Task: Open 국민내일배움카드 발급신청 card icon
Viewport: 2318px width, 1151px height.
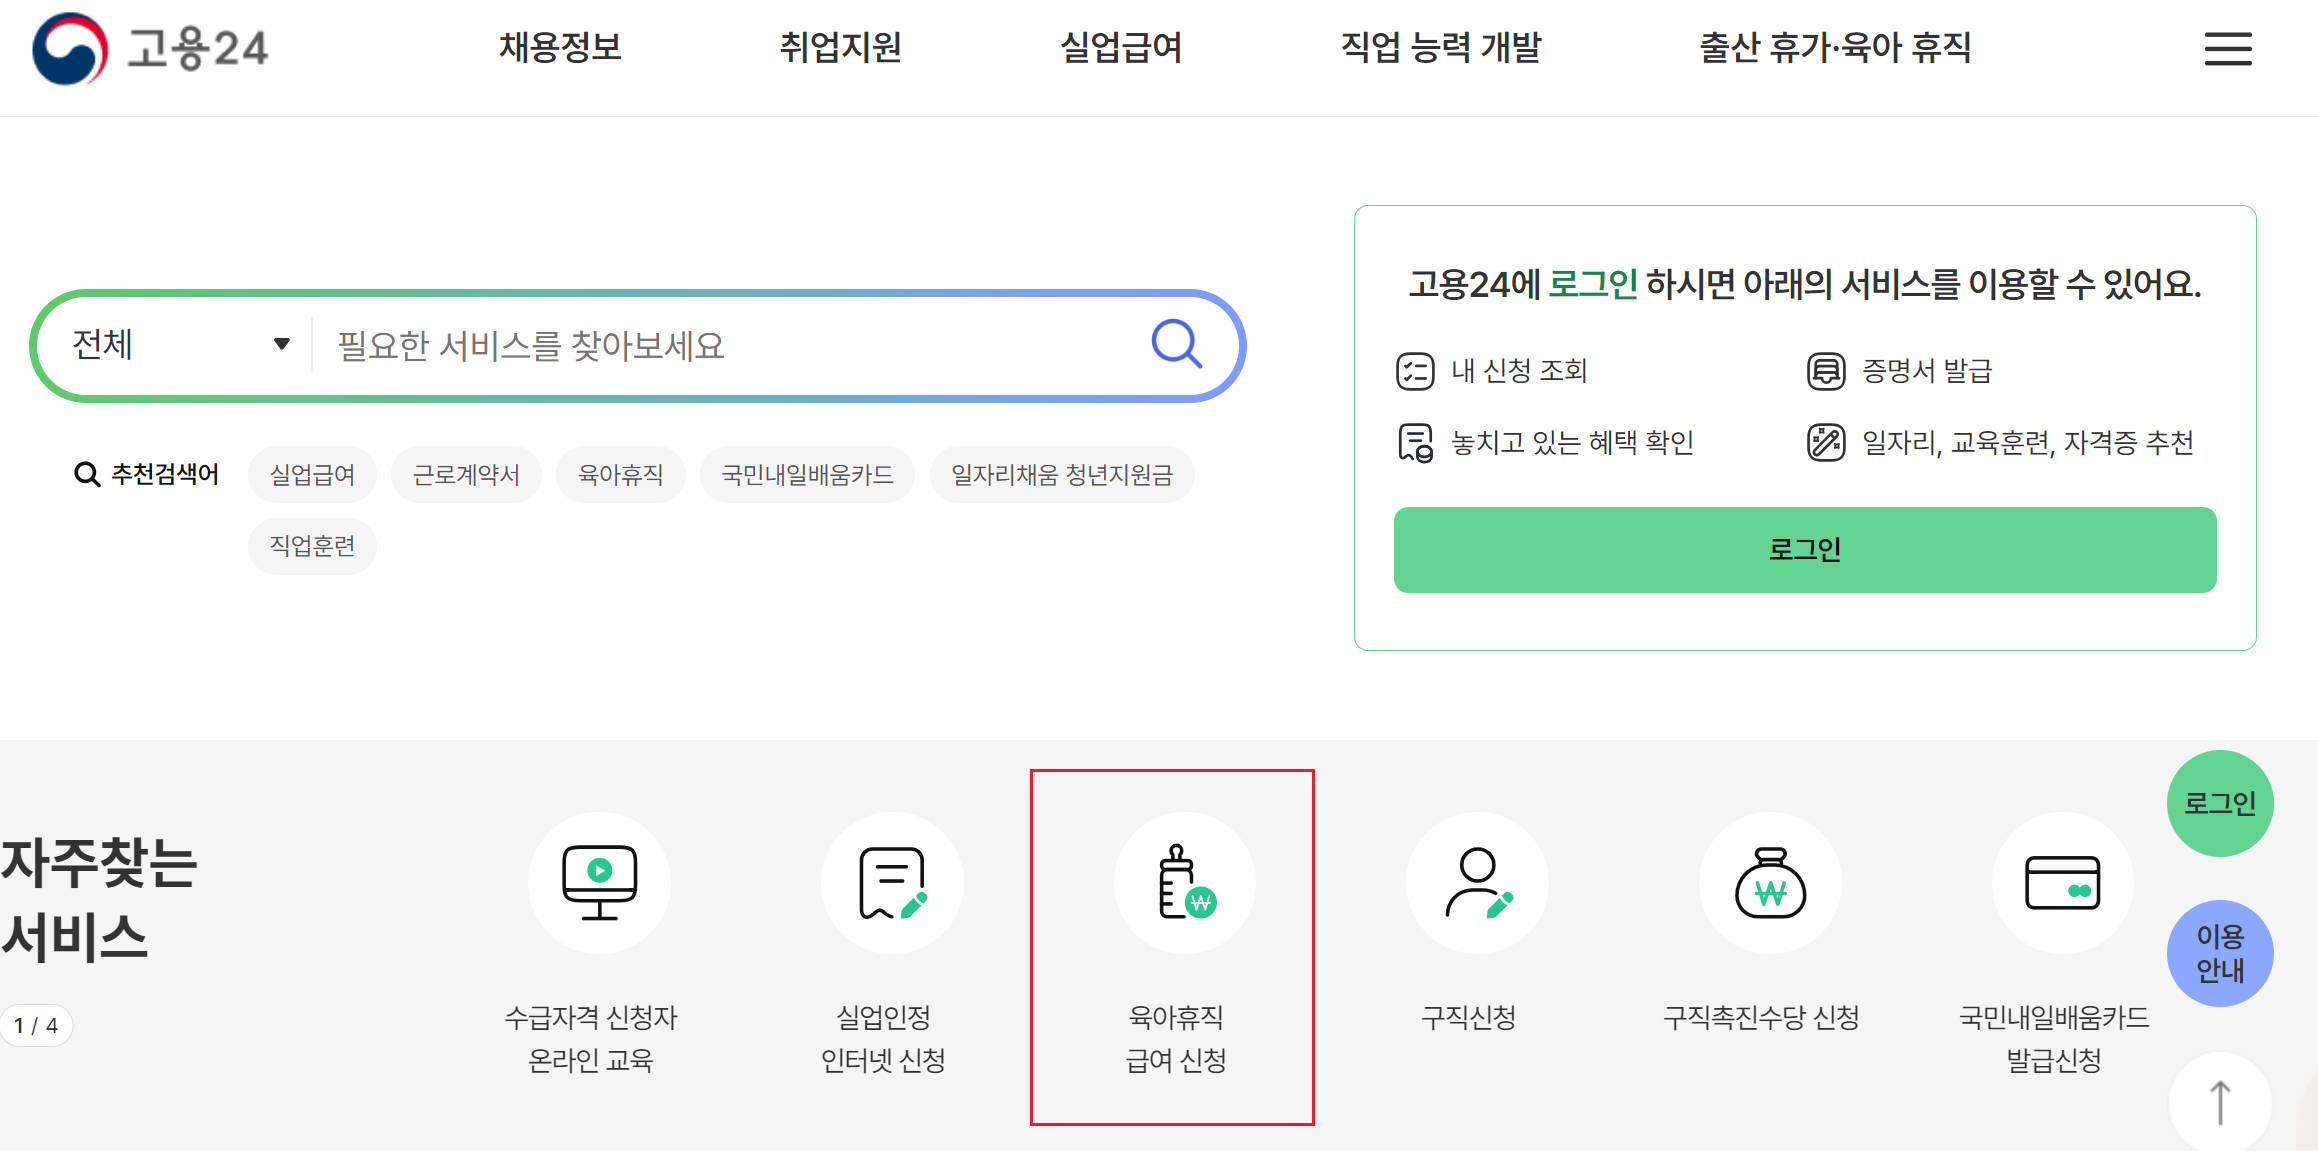Action: (x=2061, y=883)
